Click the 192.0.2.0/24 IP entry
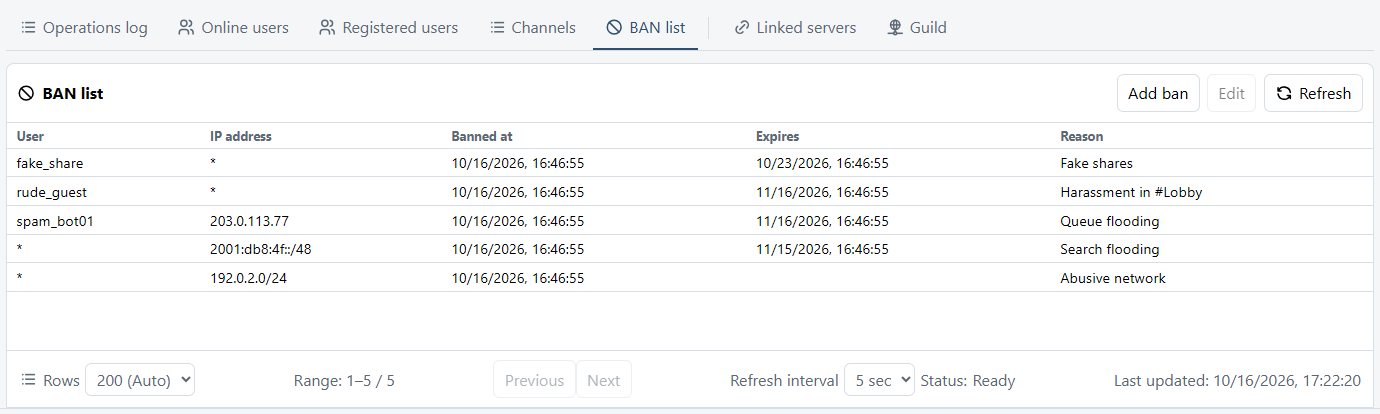Screen dimensions: 1380x414 coord(249,278)
